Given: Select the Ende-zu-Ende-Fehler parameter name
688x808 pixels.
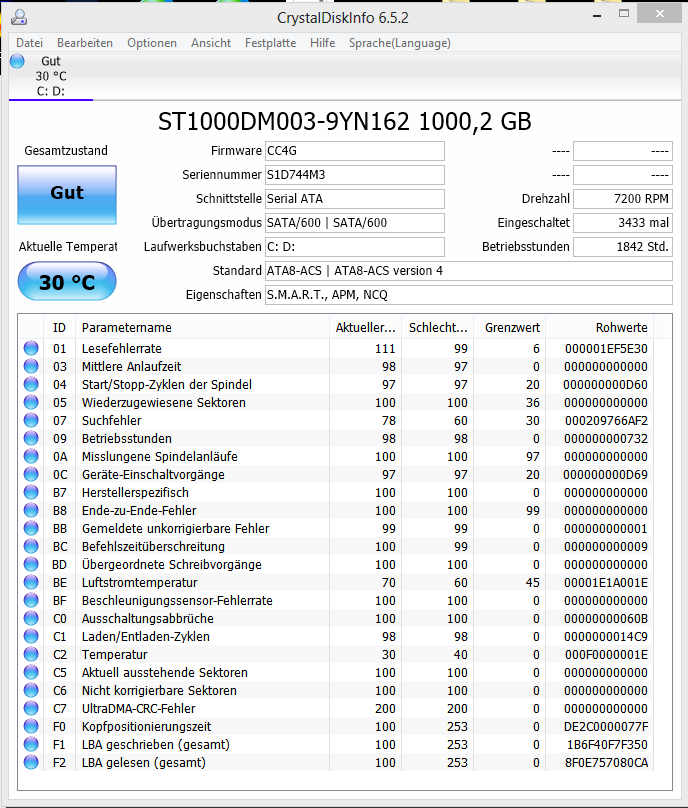Looking at the screenshot, I should click(139, 511).
